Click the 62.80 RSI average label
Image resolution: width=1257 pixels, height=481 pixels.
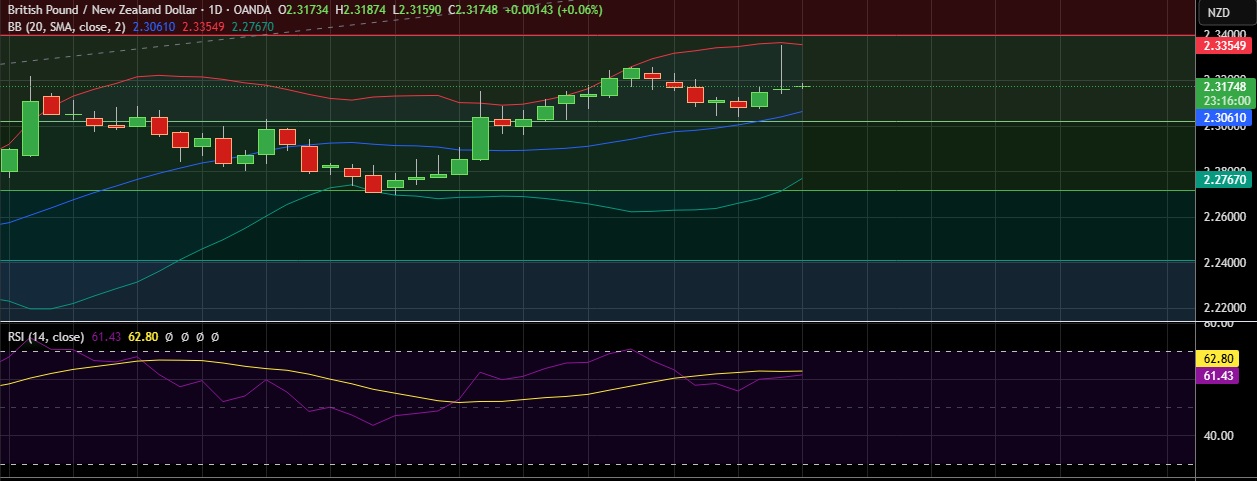click(1216, 358)
